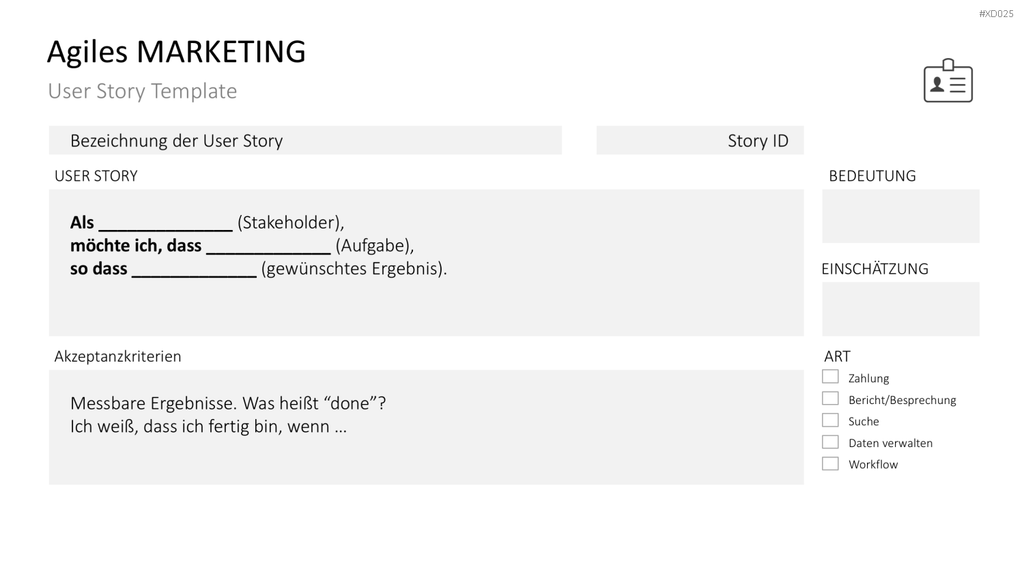Check the Zahlung checkbox

(x=830, y=377)
